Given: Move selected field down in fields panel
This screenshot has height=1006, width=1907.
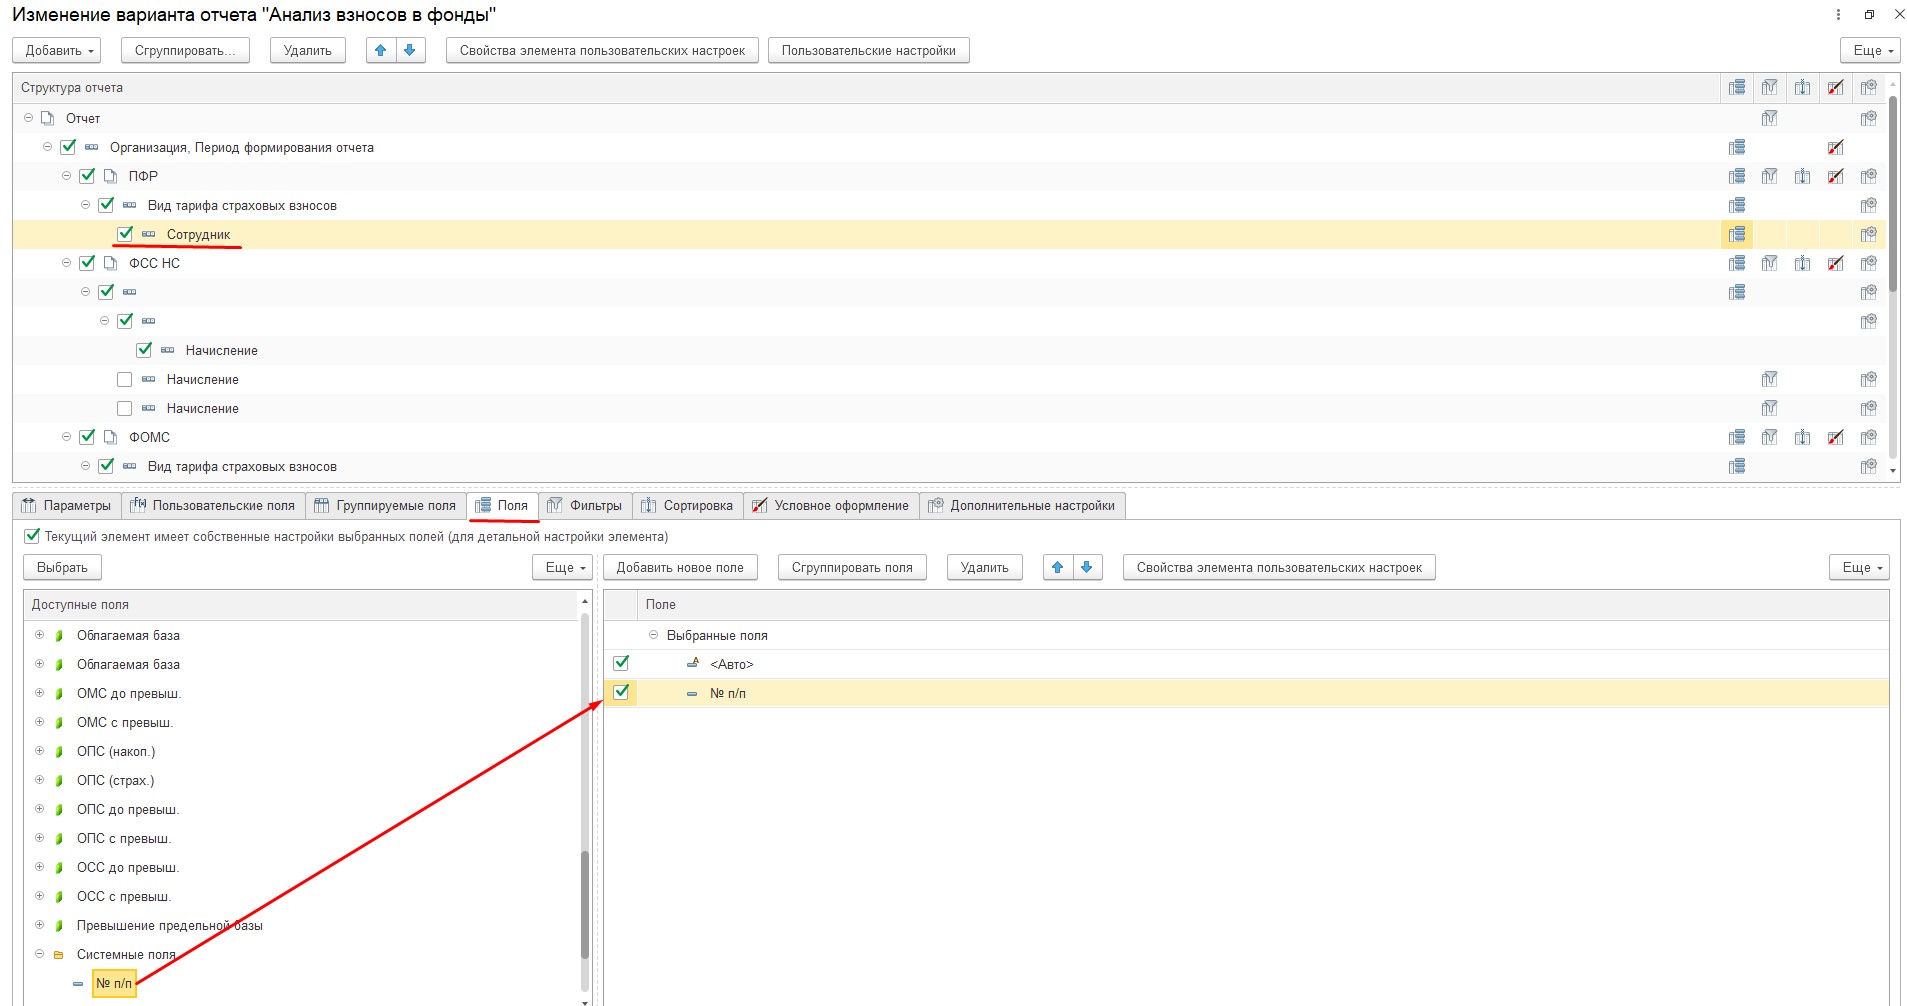Looking at the screenshot, I should 1087,567.
